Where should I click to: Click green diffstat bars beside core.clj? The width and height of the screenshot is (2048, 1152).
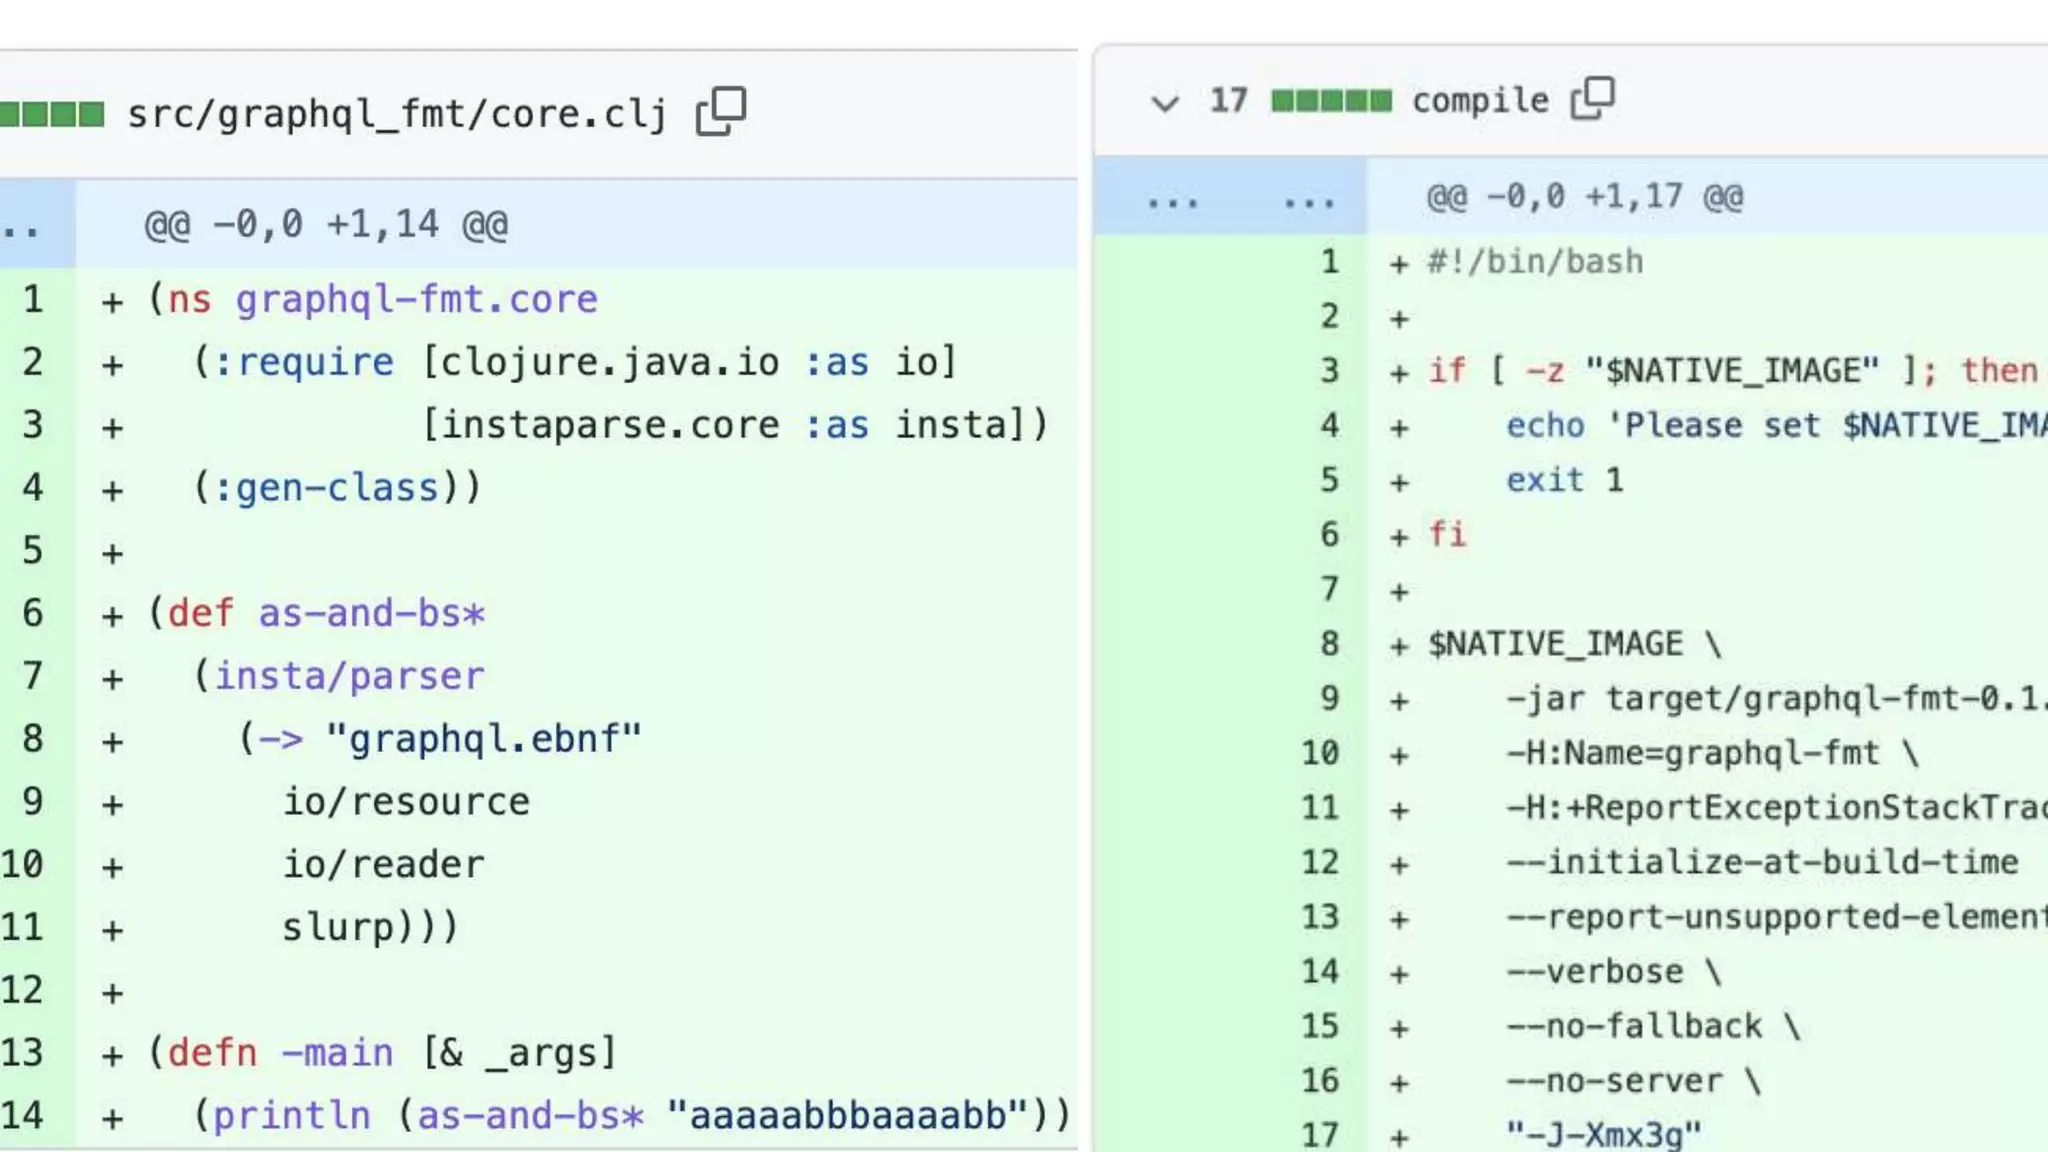click(x=52, y=114)
